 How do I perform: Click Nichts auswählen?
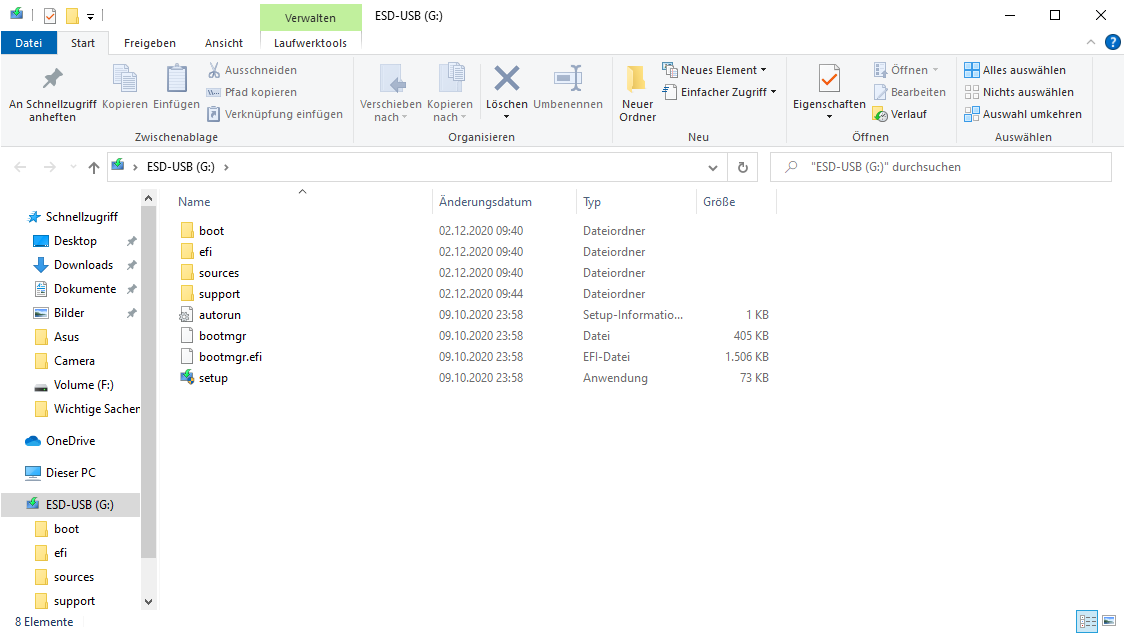1019,92
